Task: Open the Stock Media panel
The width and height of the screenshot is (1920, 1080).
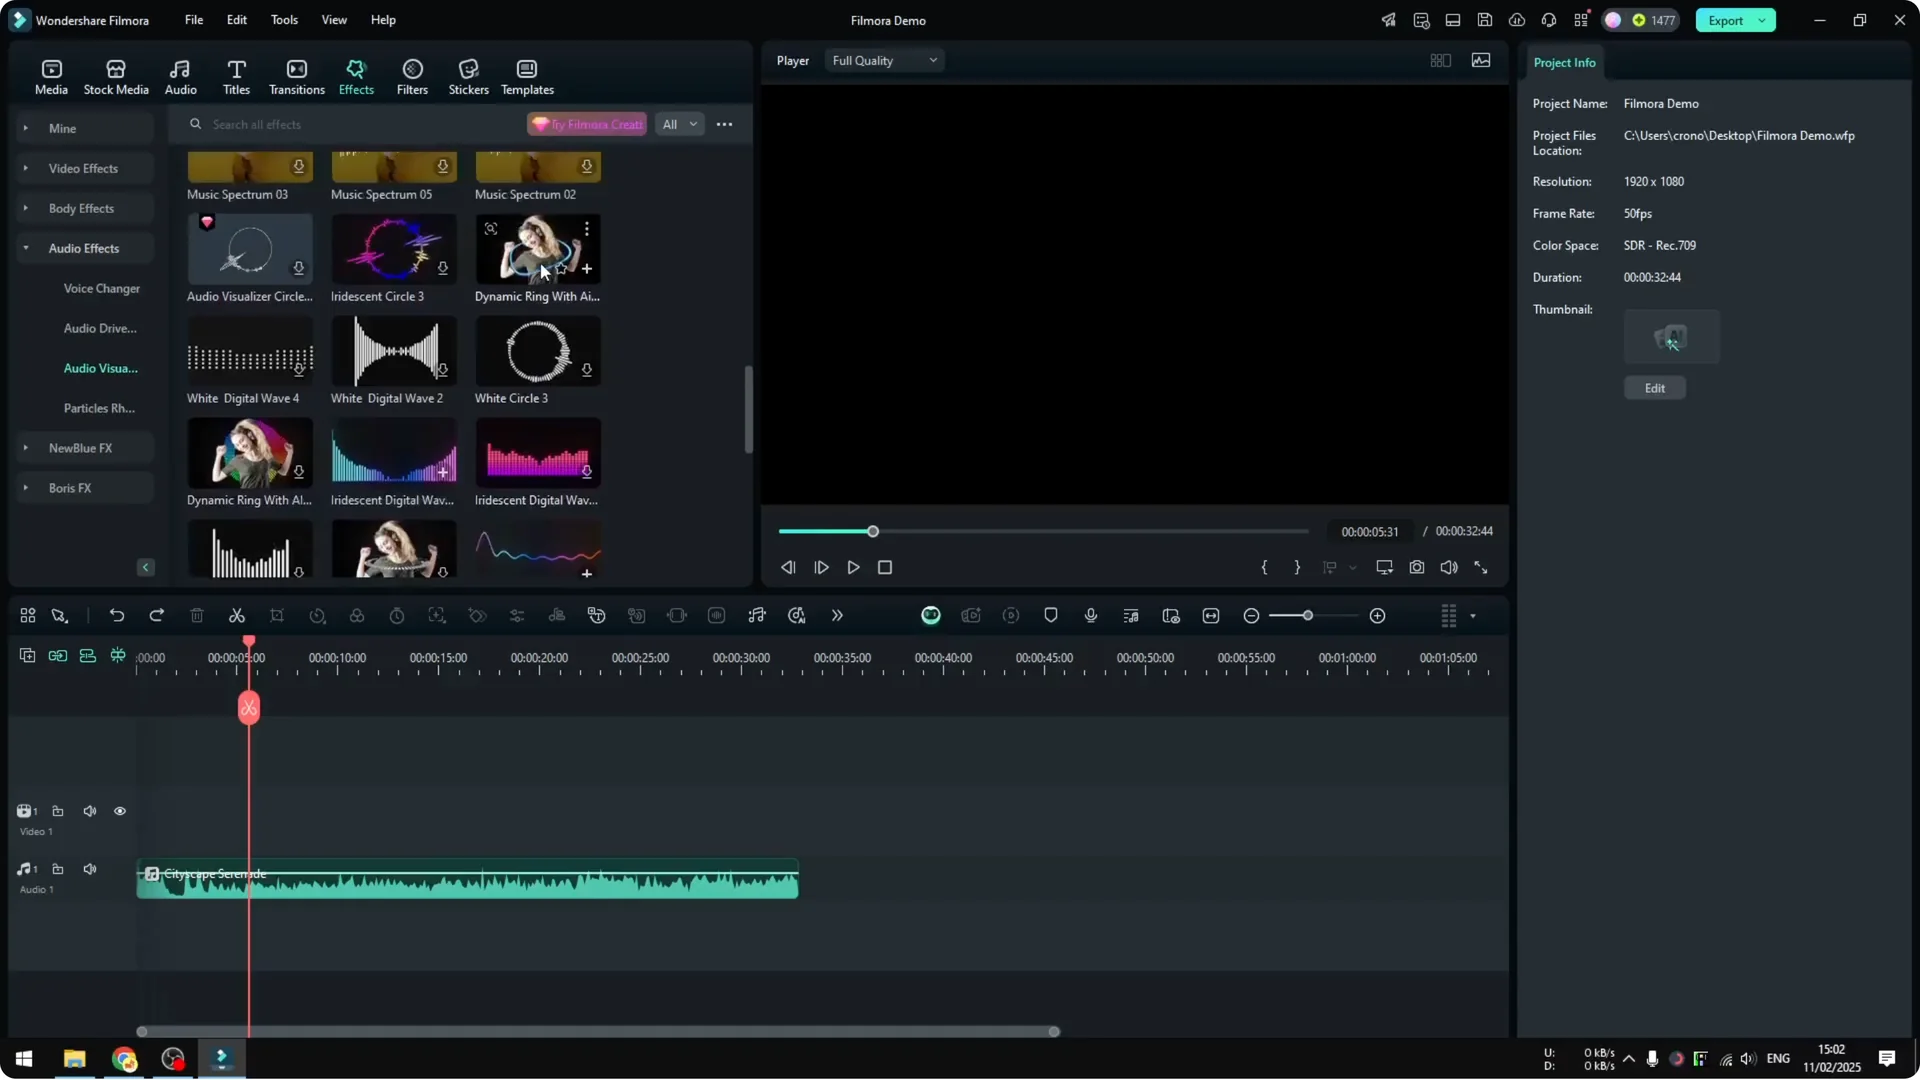Action: click(x=115, y=75)
